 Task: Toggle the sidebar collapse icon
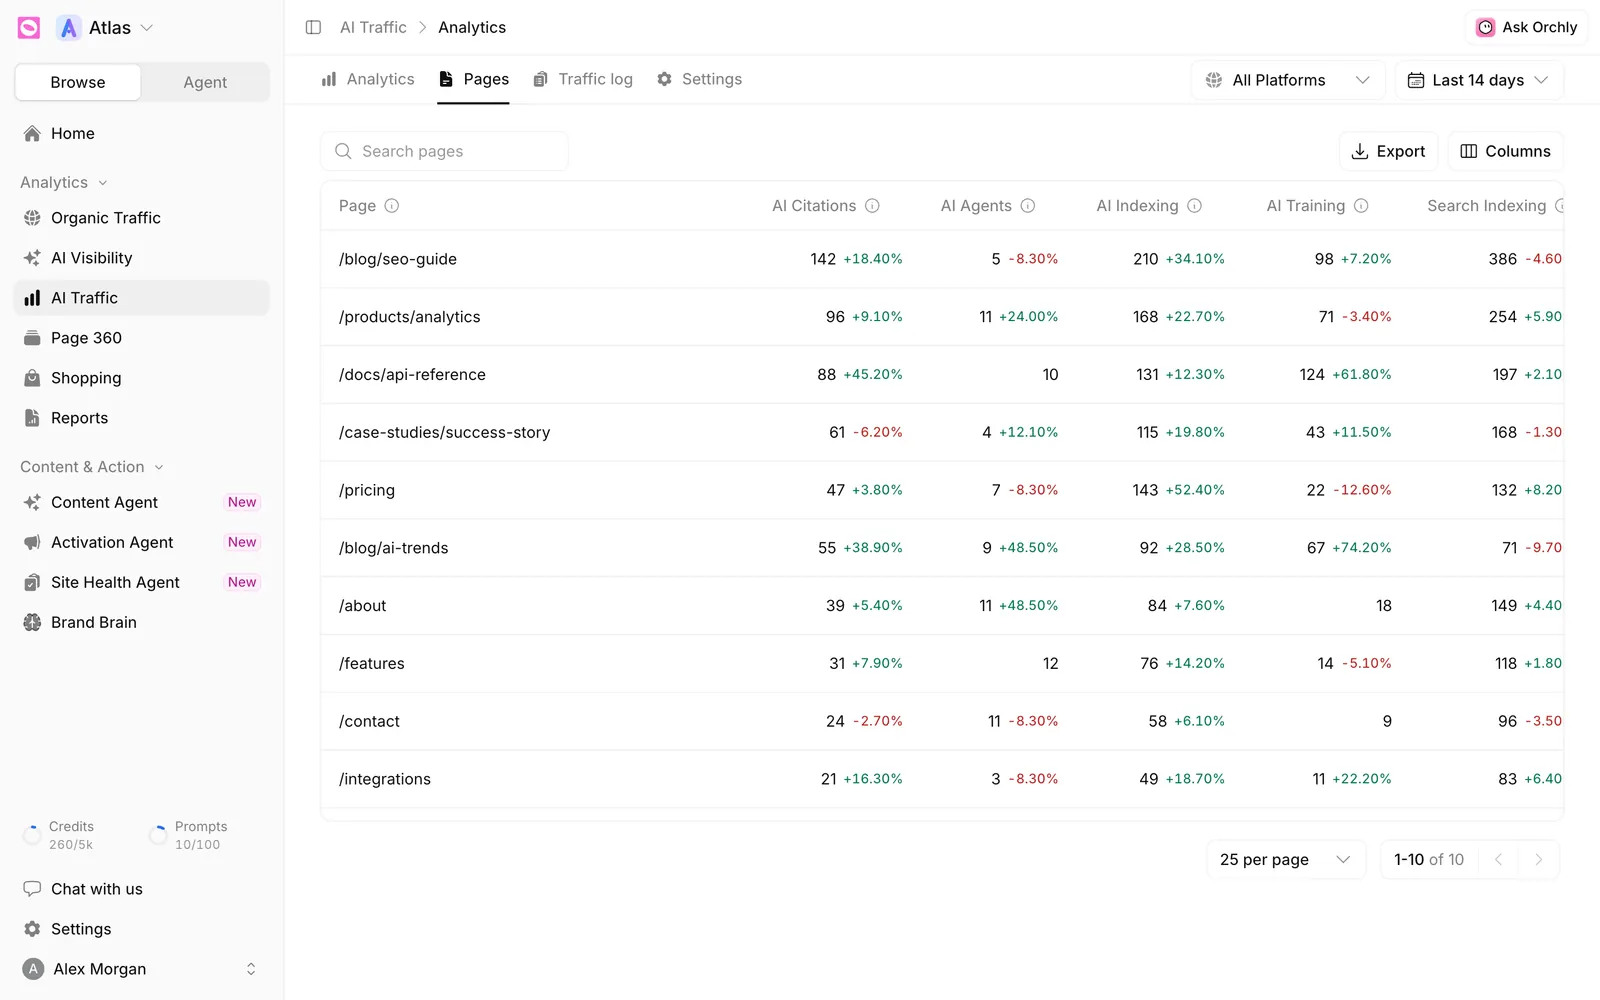tap(313, 27)
